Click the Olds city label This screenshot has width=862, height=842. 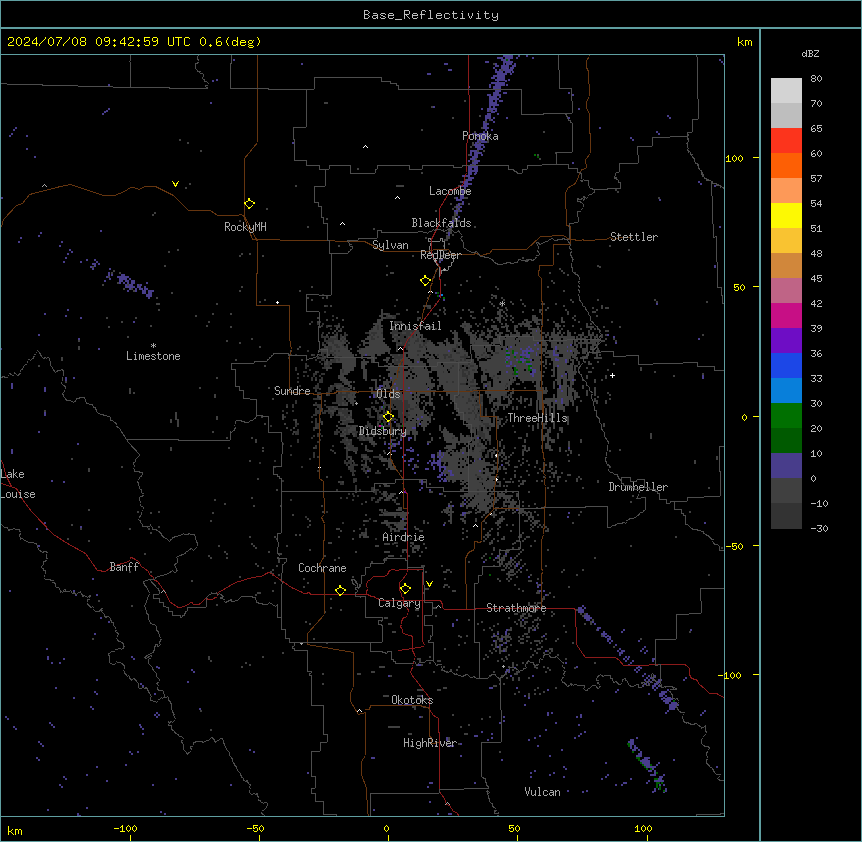(388, 394)
